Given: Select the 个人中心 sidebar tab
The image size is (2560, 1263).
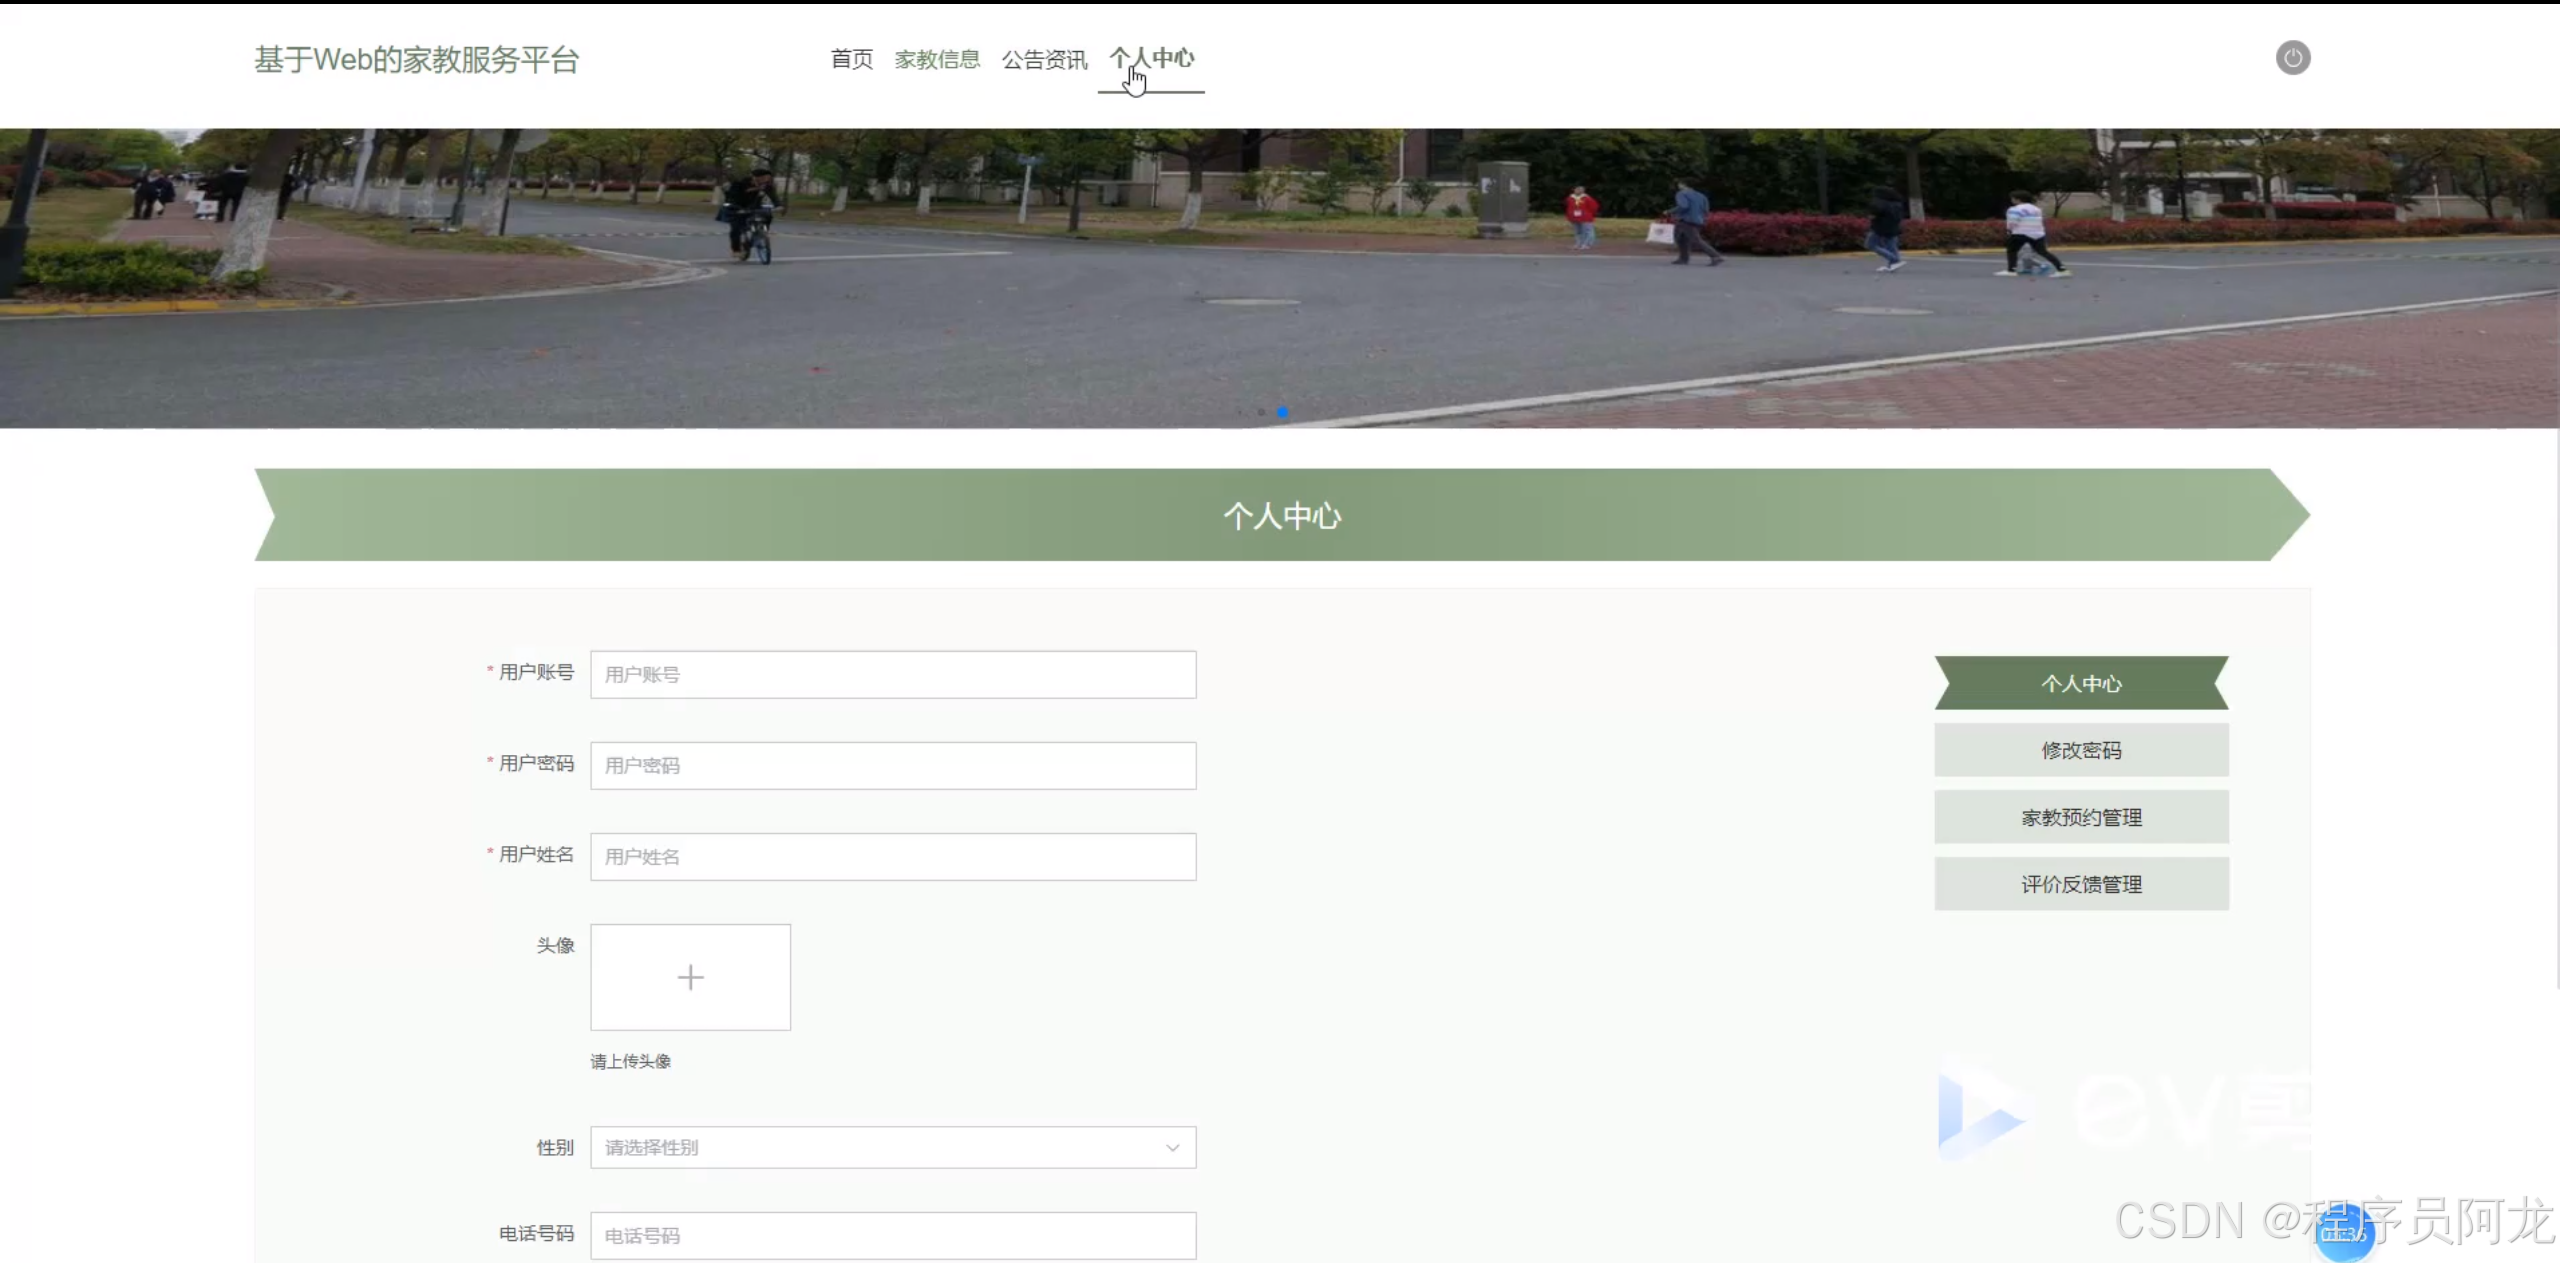Looking at the screenshot, I should coord(2081,683).
